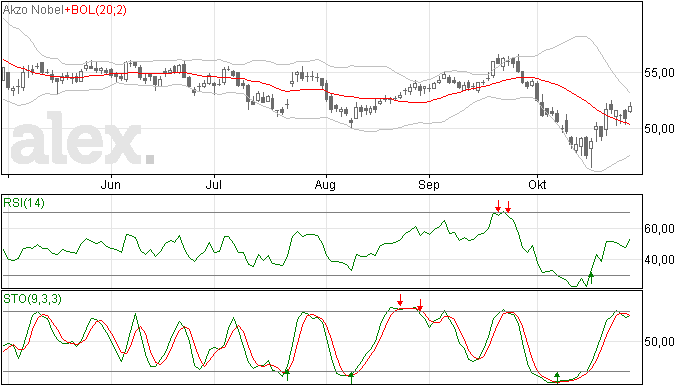
Task: Click the Akzo Nobel chart title
Action: pos(33,9)
